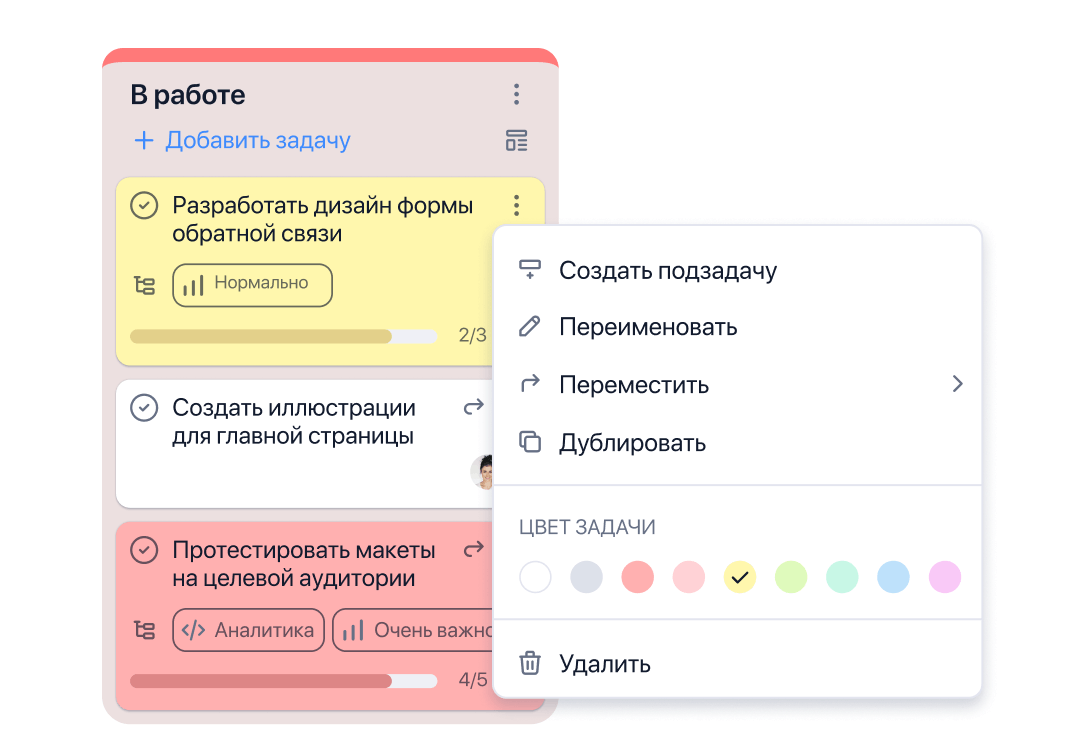Select the blue task color swatch
This screenshot has width=1084, height=746.
pyautogui.click(x=893, y=577)
